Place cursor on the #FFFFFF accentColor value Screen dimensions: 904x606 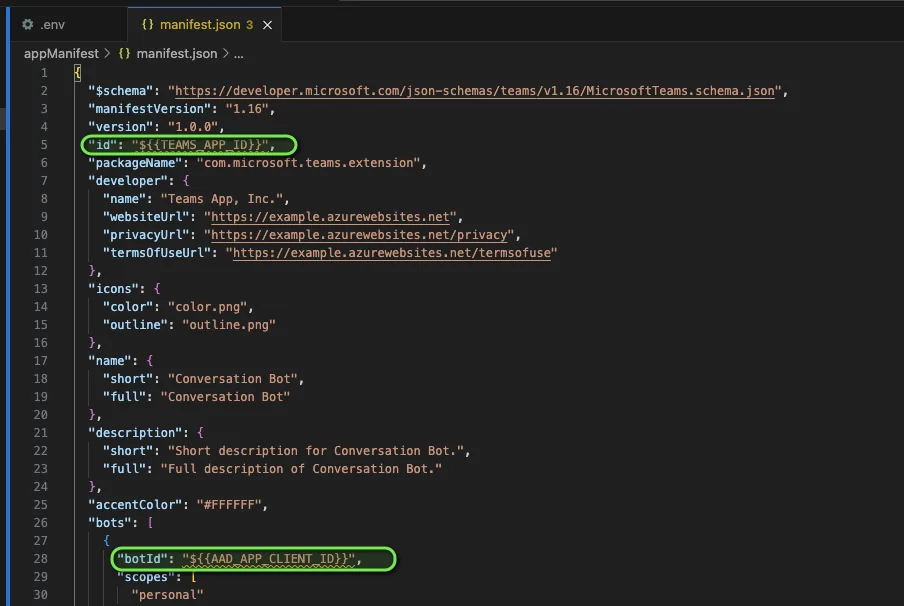pos(229,505)
